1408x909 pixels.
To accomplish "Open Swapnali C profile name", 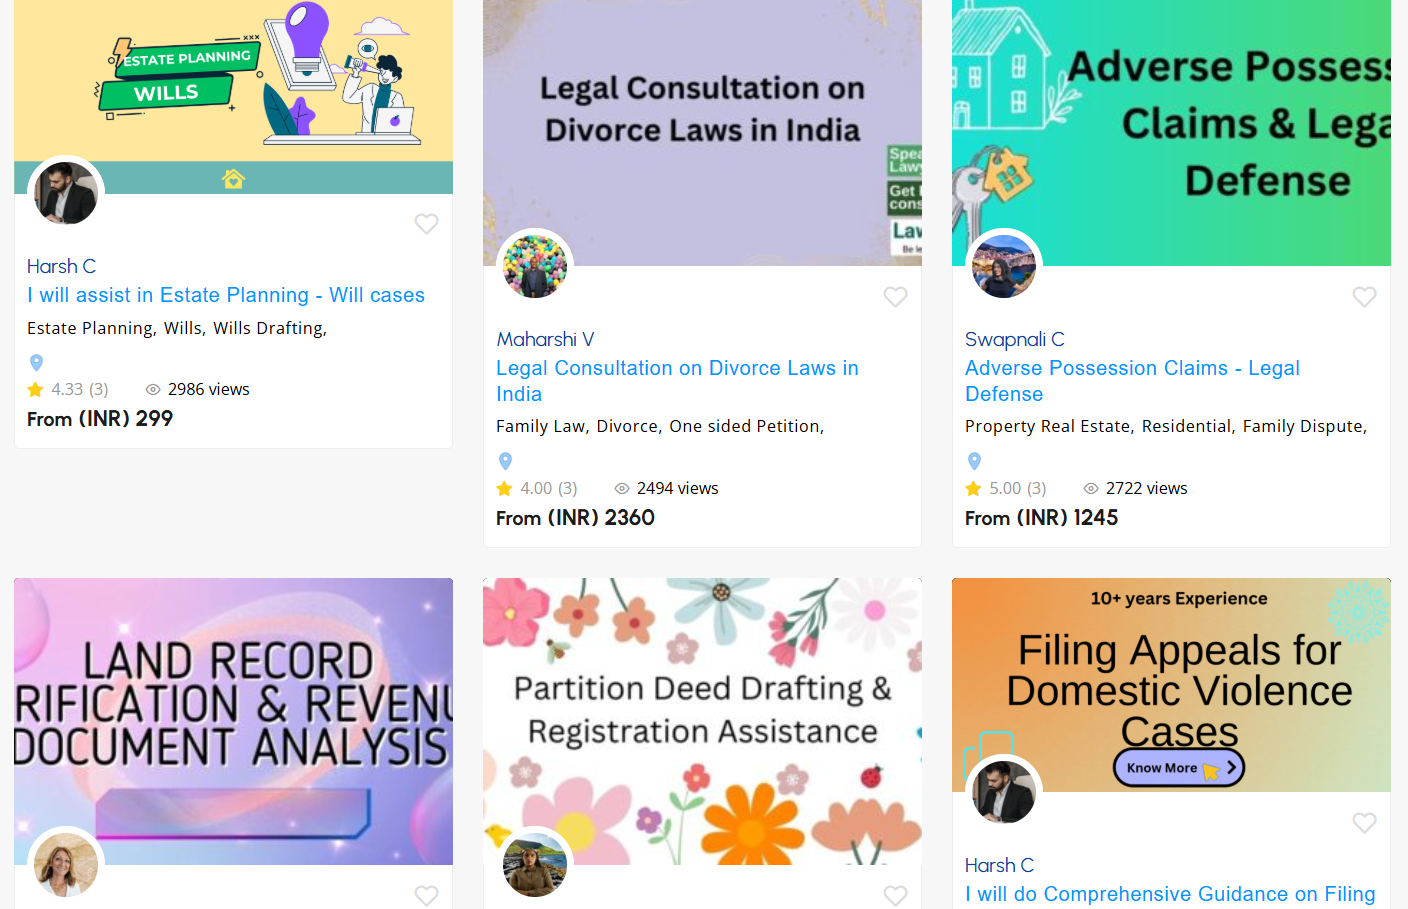I will [1014, 339].
